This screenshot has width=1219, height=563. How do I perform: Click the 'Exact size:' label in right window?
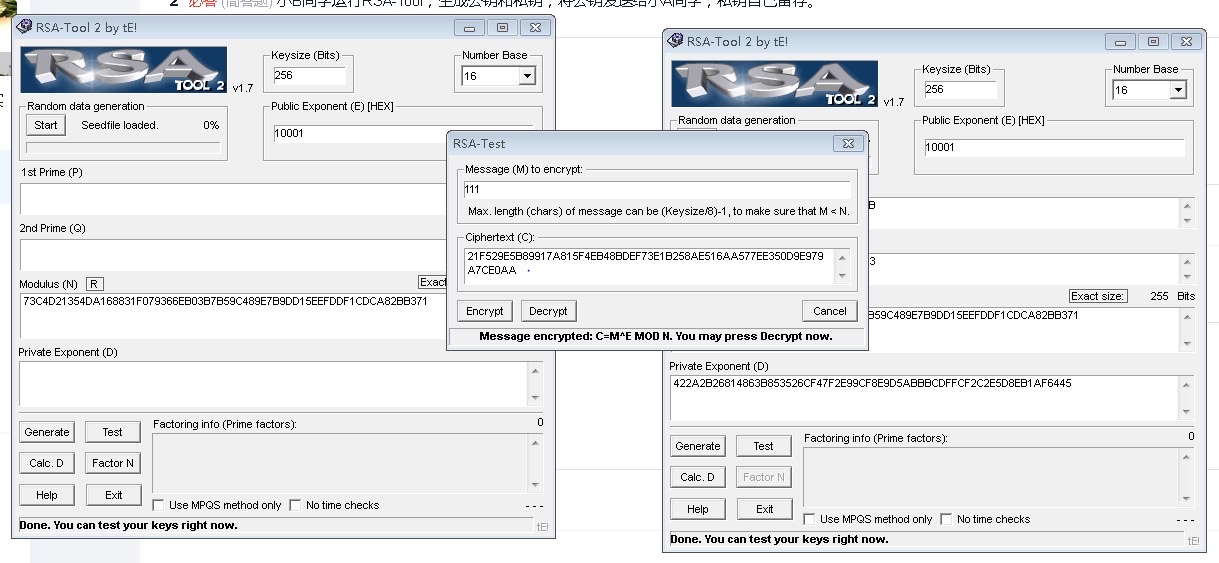[1097, 296]
